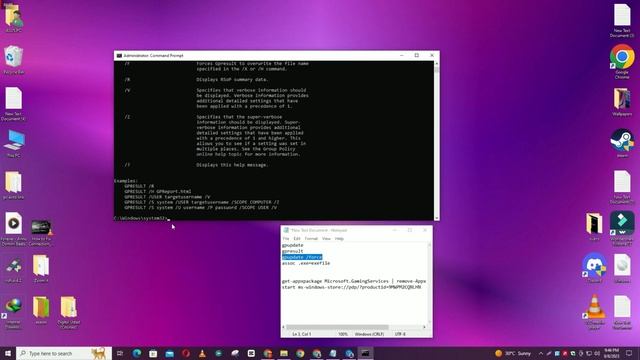Open the Mail app from taskbar
The width and height of the screenshot is (640, 360).
coord(169,353)
